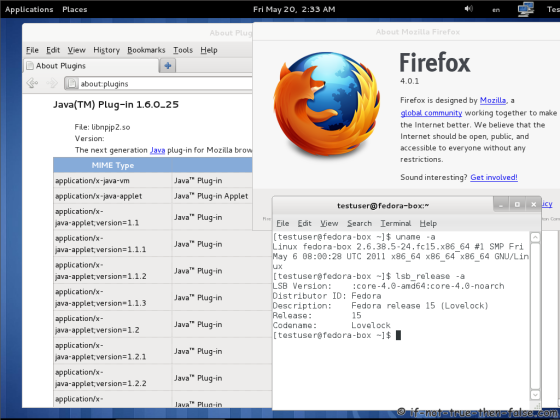Open Firefox View menu
The width and height of the screenshot is (560, 420).
pos(76,50)
